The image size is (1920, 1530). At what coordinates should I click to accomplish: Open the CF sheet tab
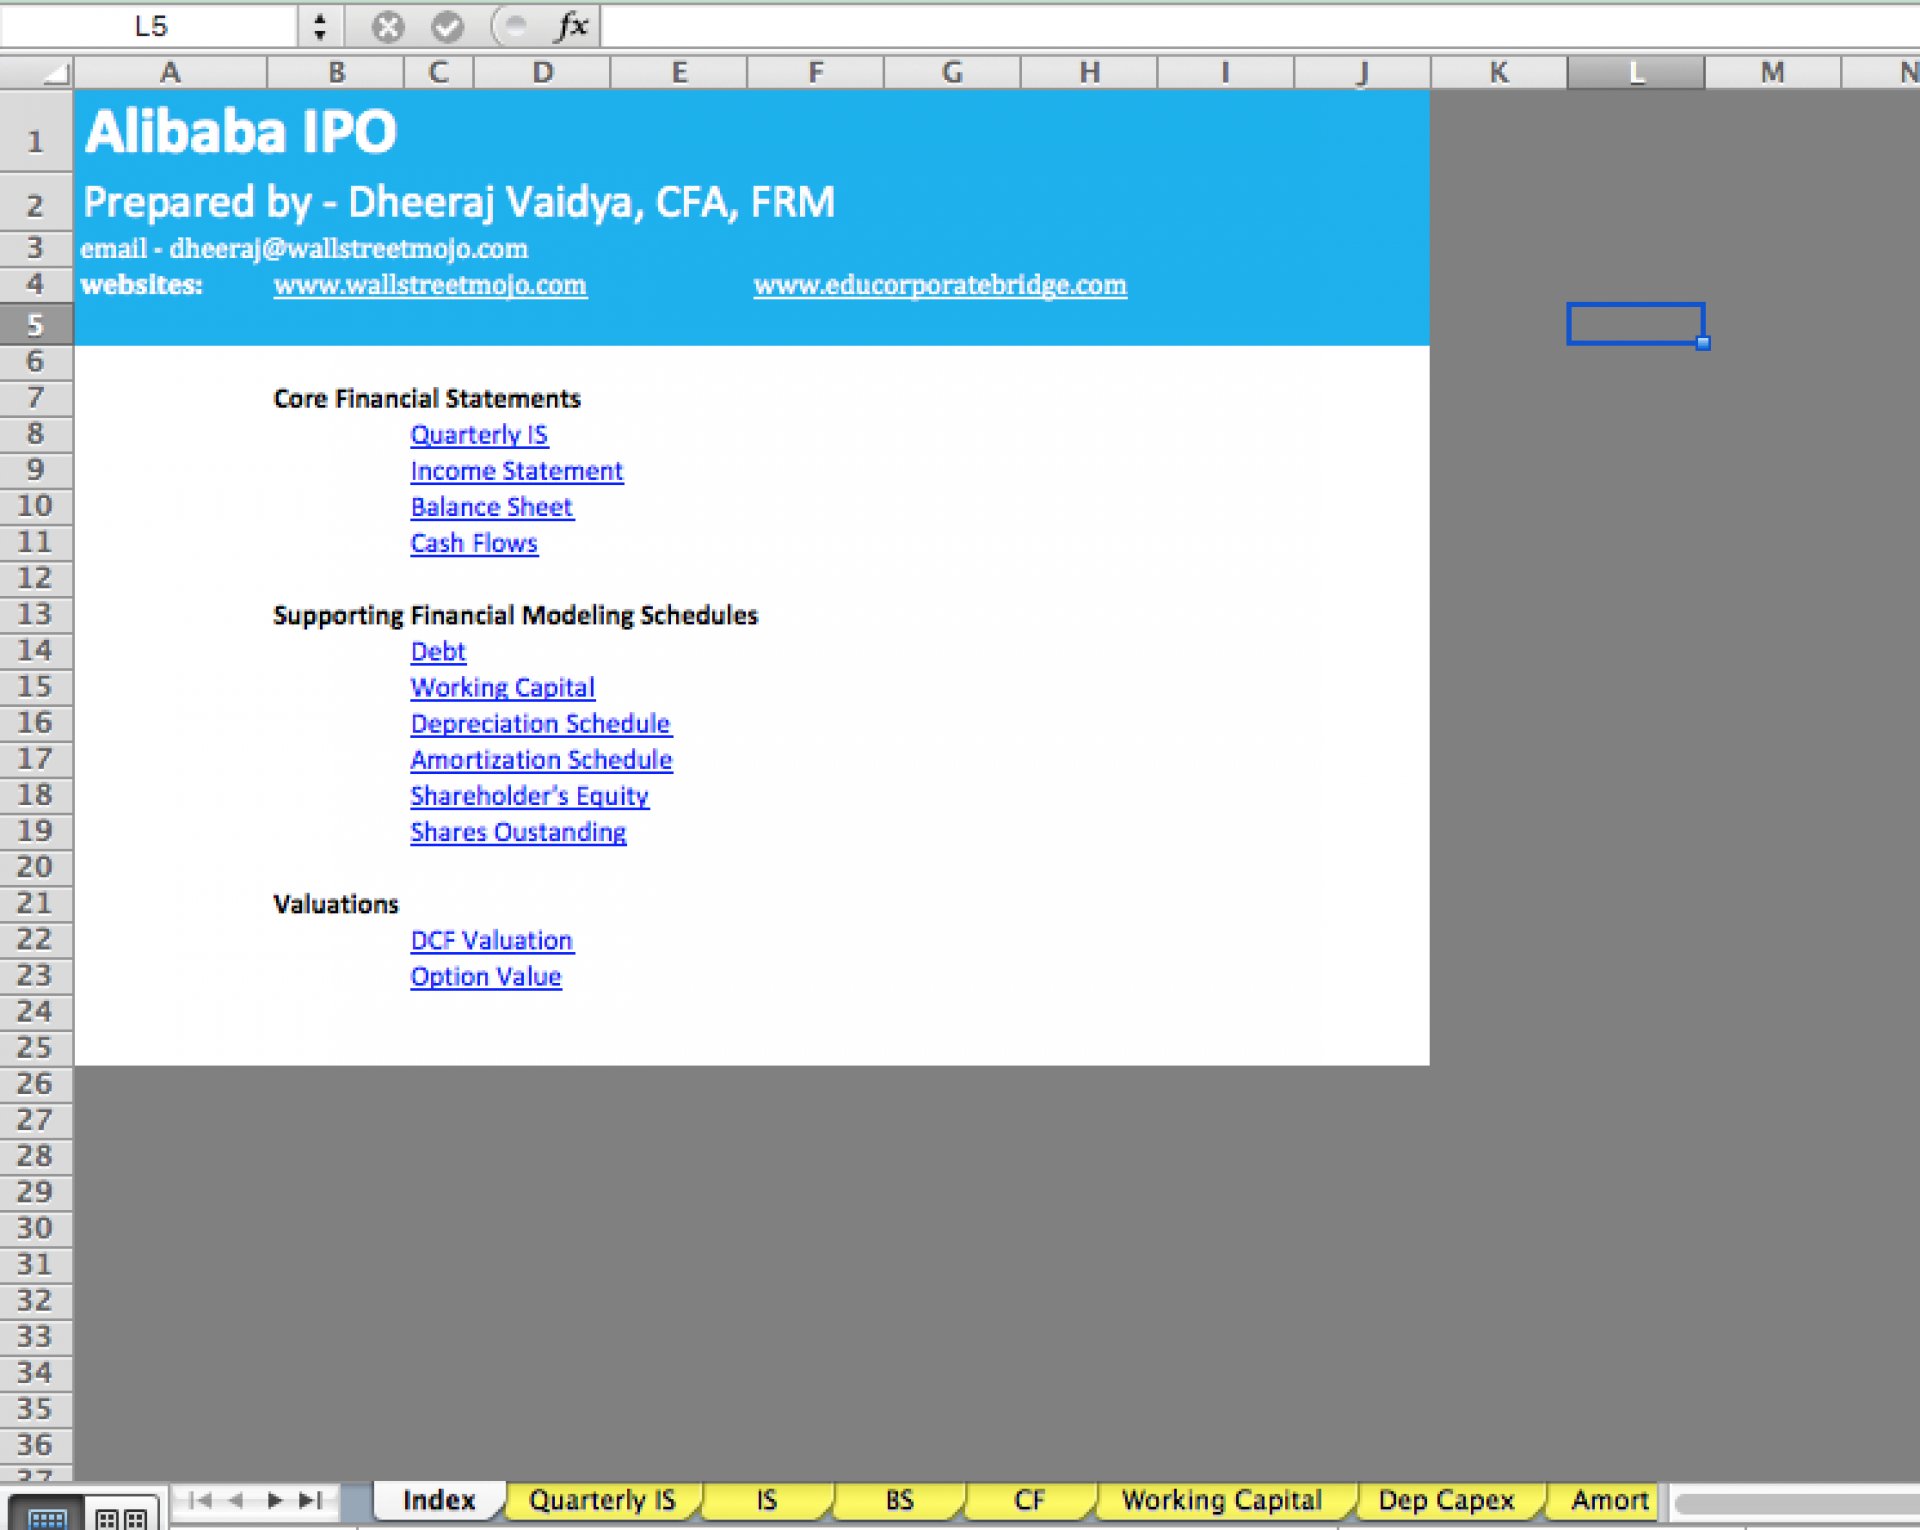tap(1029, 1500)
